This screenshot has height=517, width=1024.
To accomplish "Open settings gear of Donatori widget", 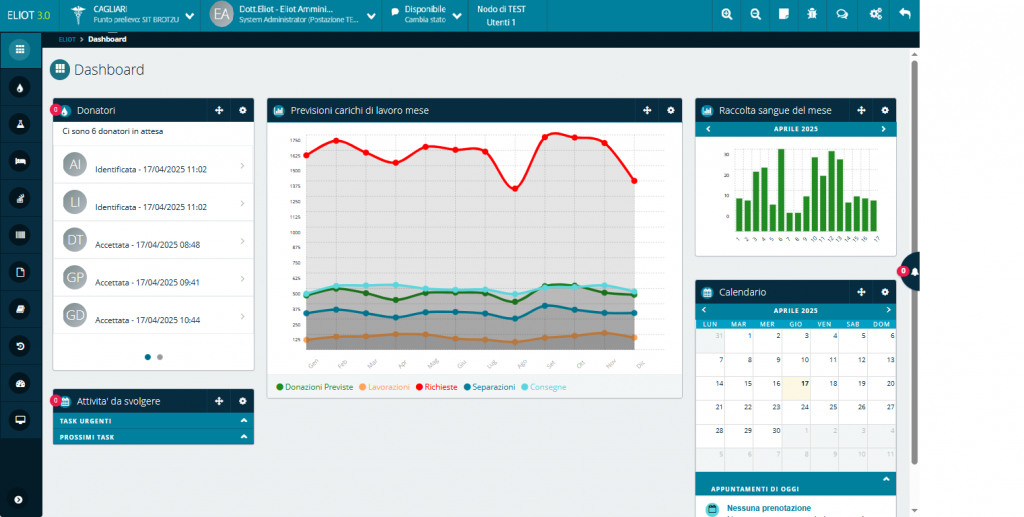I will point(242,110).
